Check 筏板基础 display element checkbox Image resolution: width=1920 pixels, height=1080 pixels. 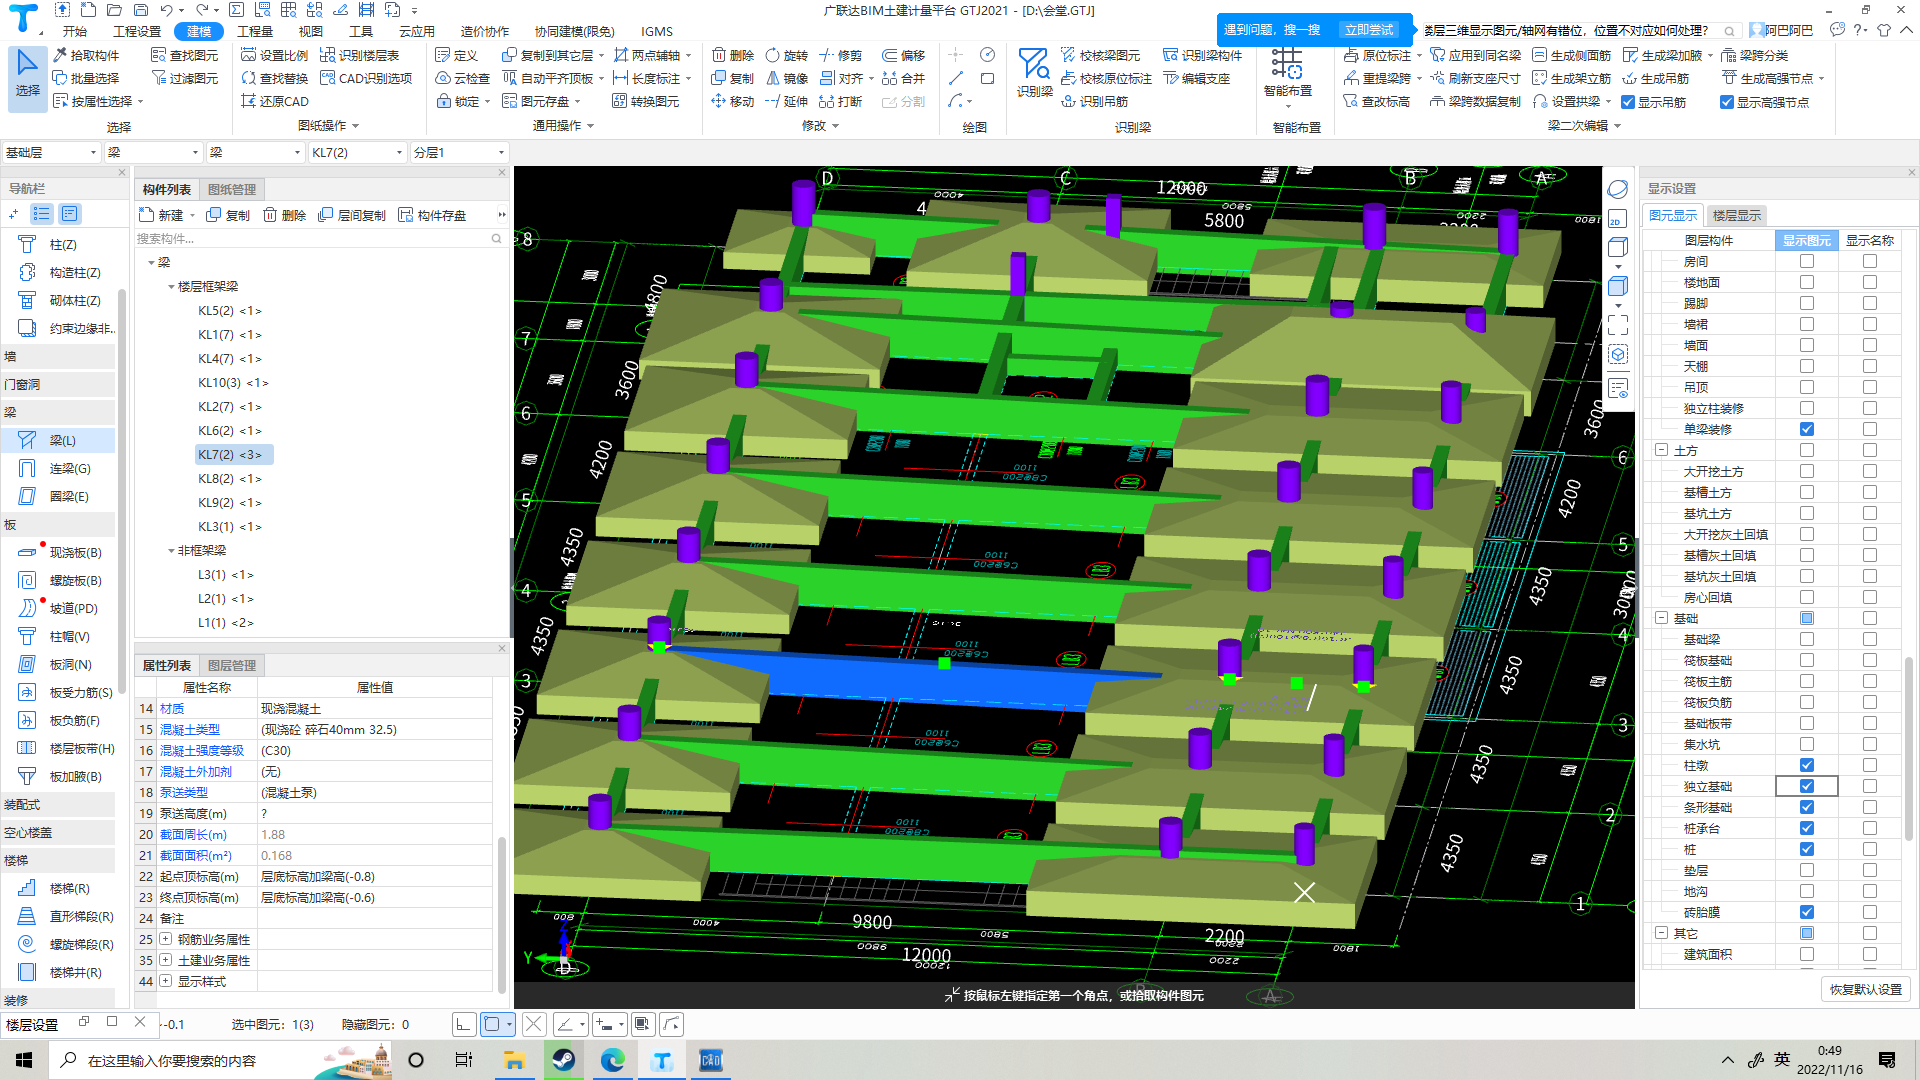click(x=1807, y=660)
